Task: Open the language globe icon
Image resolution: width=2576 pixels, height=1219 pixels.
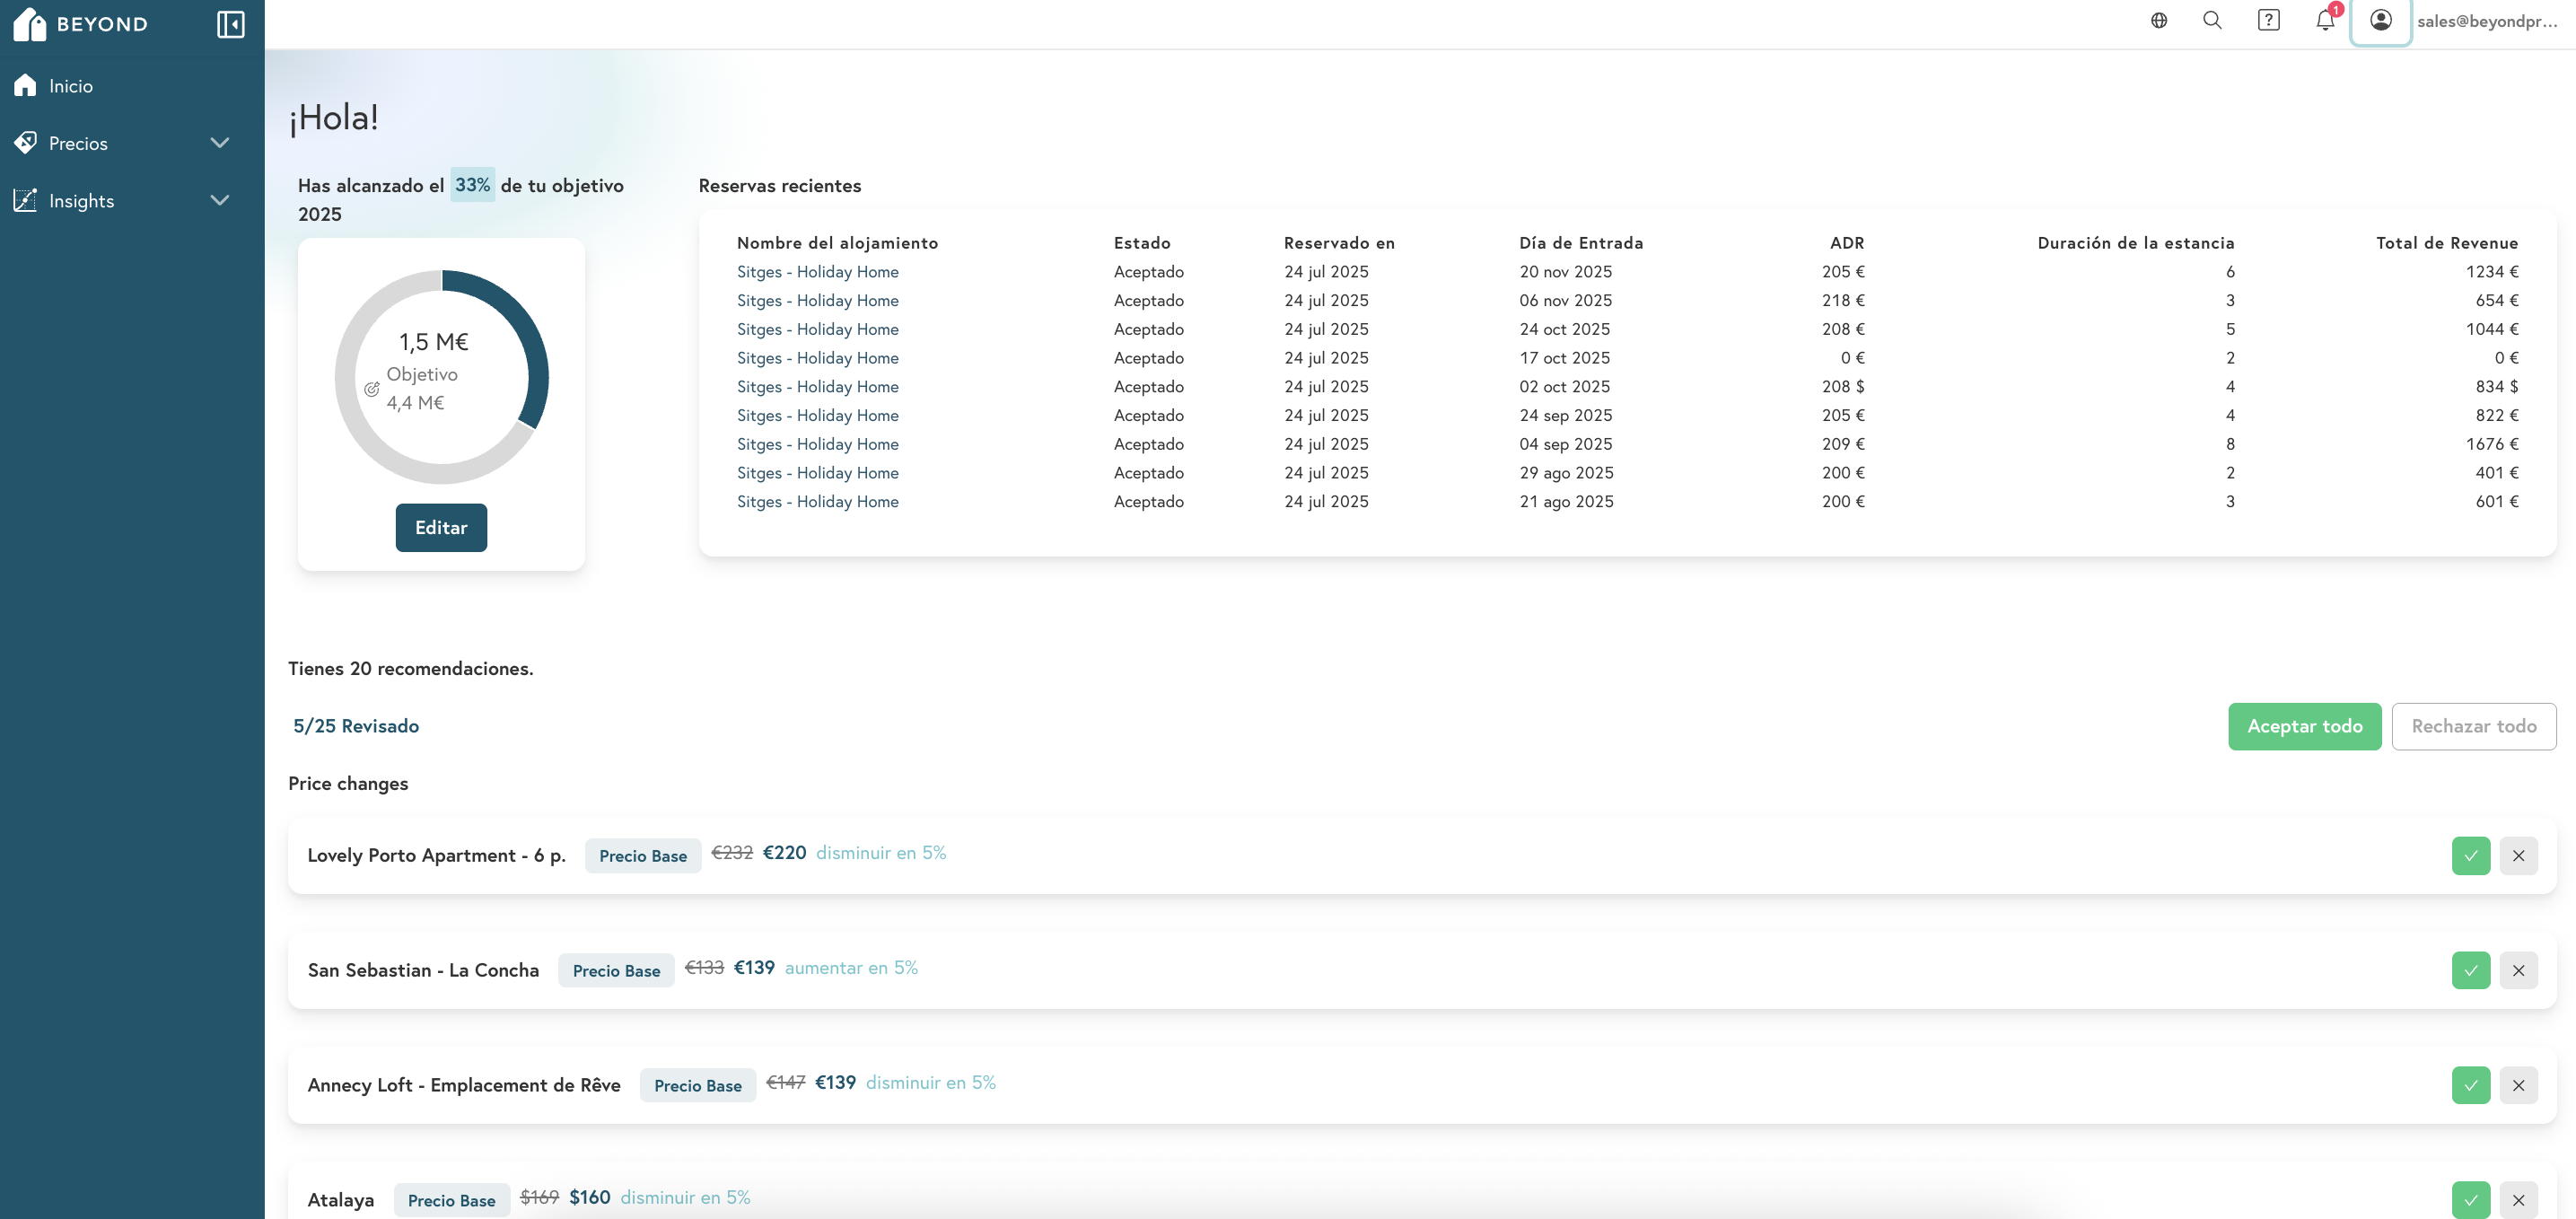Action: tap(2159, 20)
